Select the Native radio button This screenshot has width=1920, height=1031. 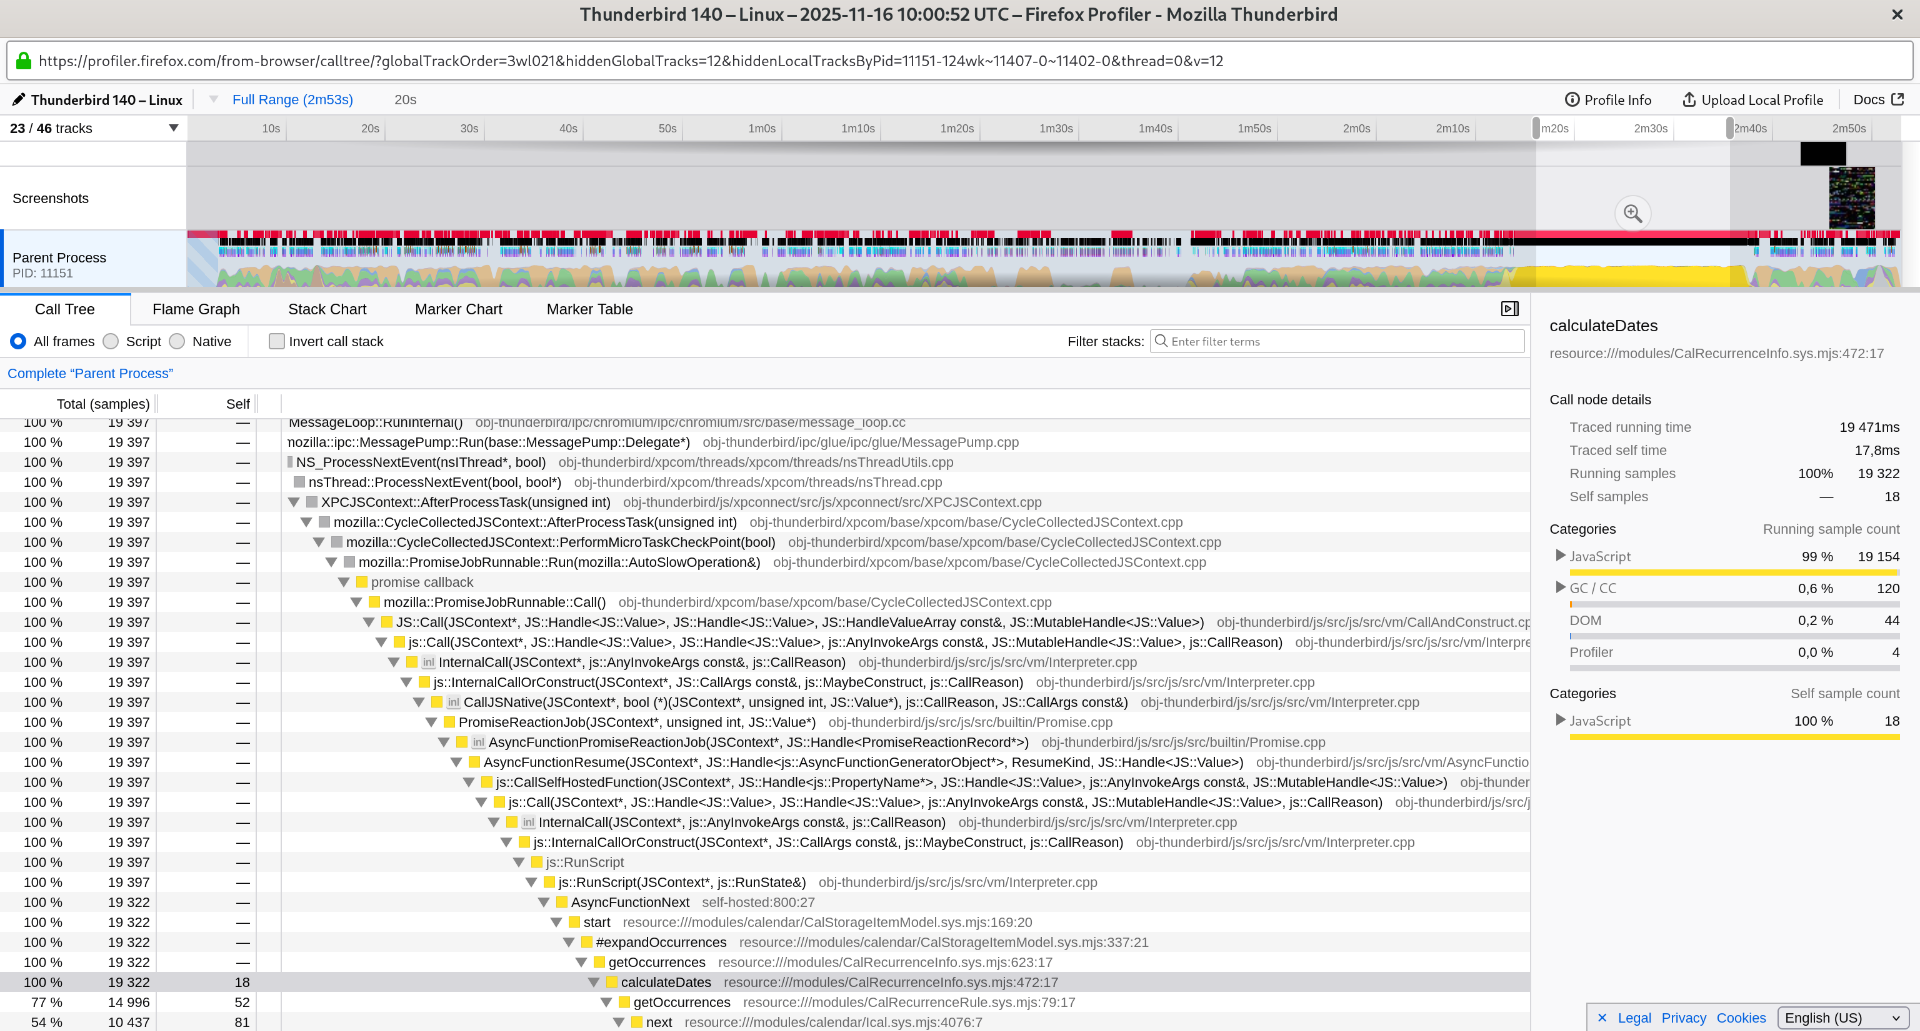click(177, 341)
